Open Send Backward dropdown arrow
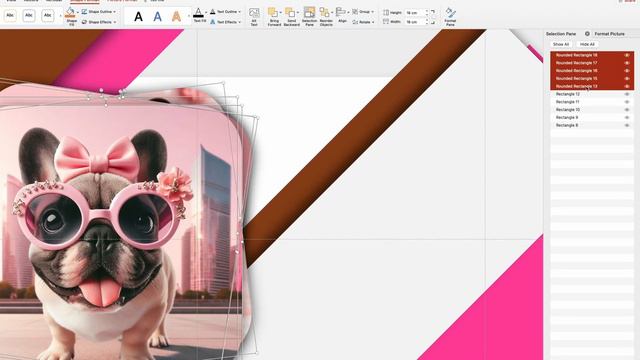 click(x=298, y=13)
